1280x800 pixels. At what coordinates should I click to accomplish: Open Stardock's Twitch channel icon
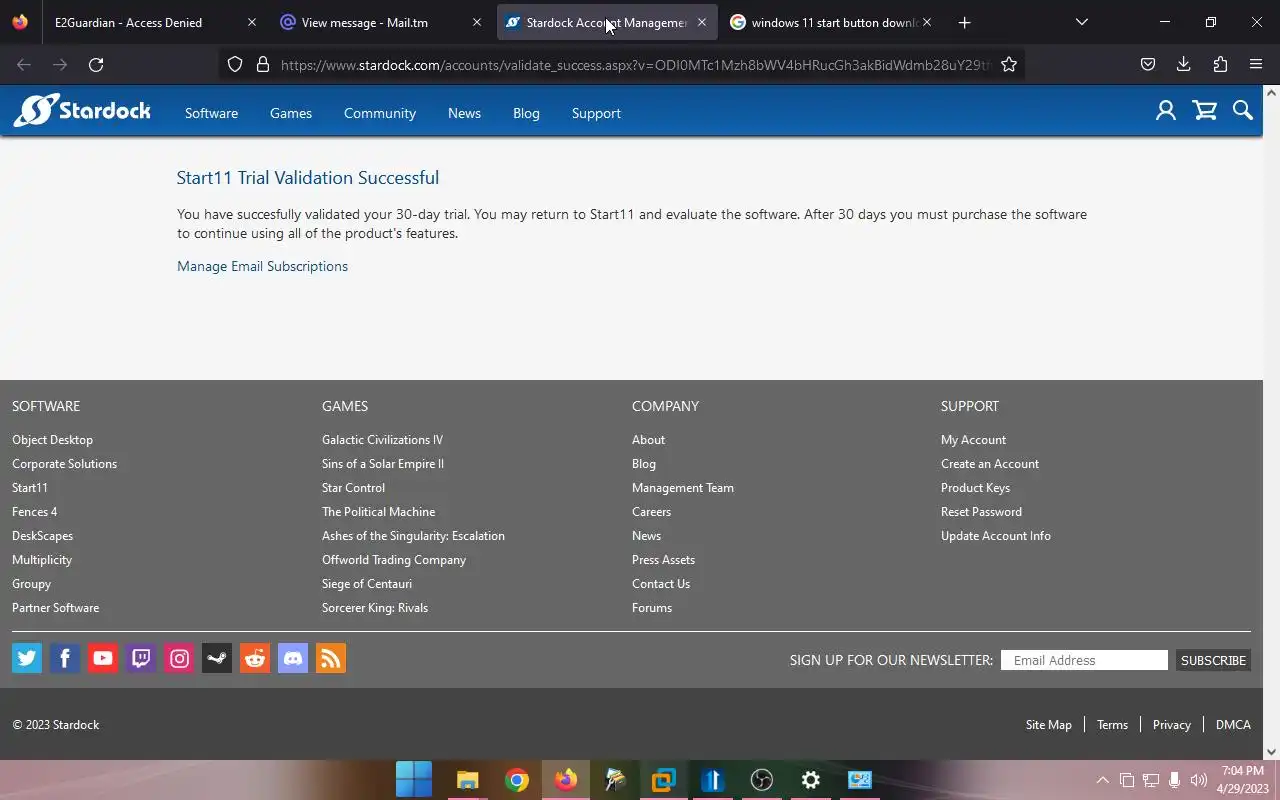141,658
